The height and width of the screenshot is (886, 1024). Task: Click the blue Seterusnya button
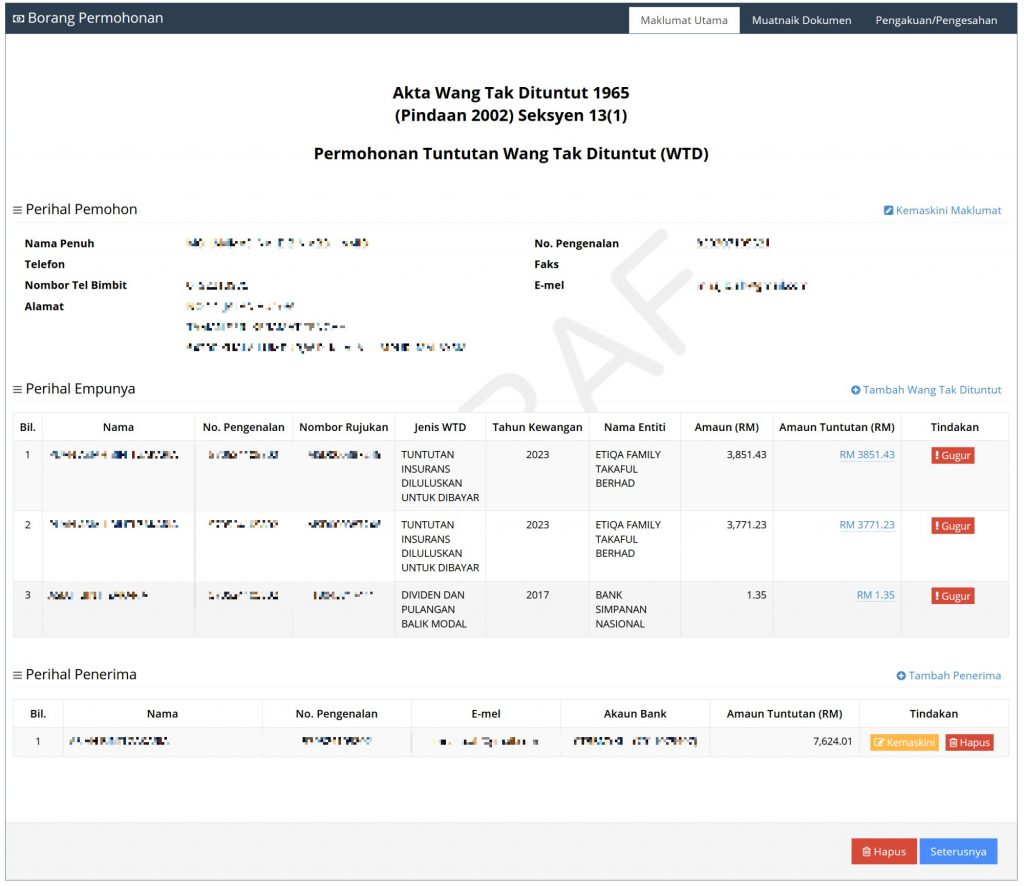click(958, 851)
